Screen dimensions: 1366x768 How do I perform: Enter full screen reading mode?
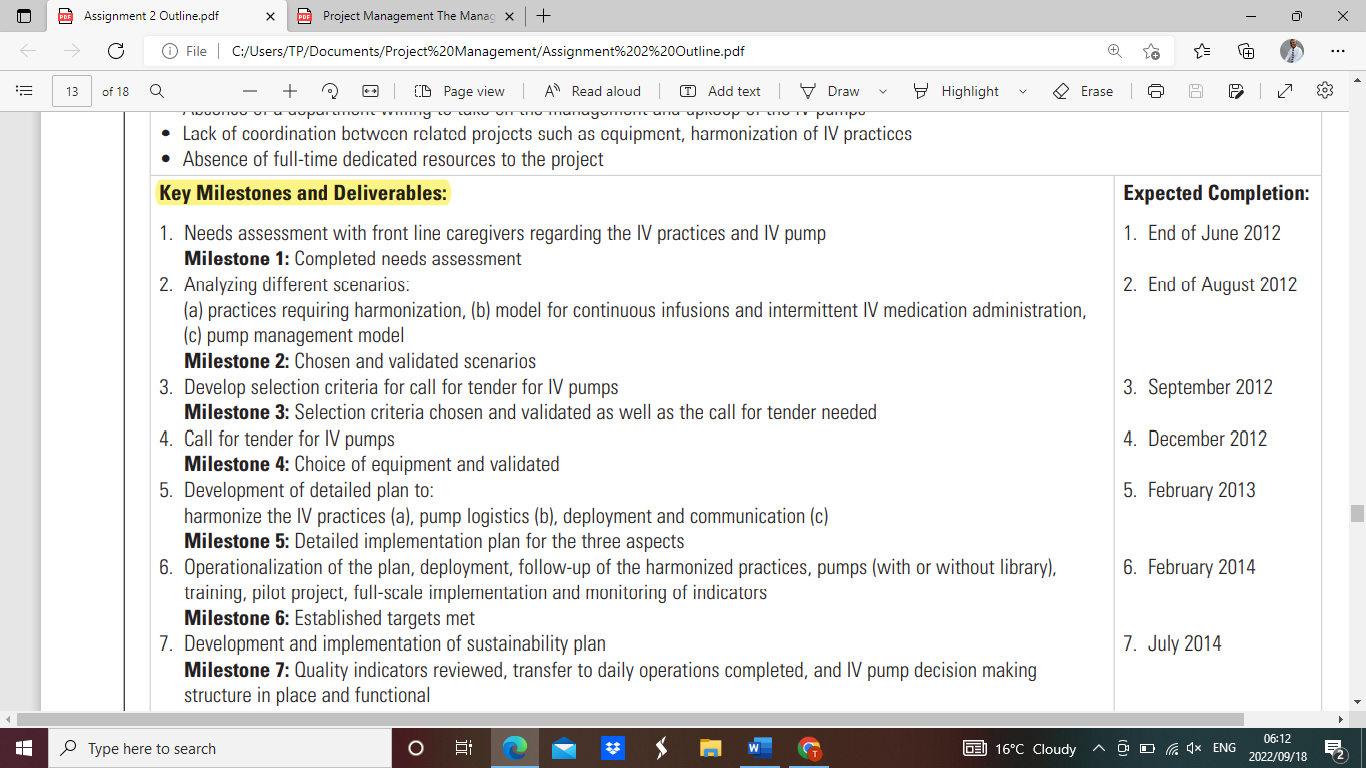[1284, 91]
